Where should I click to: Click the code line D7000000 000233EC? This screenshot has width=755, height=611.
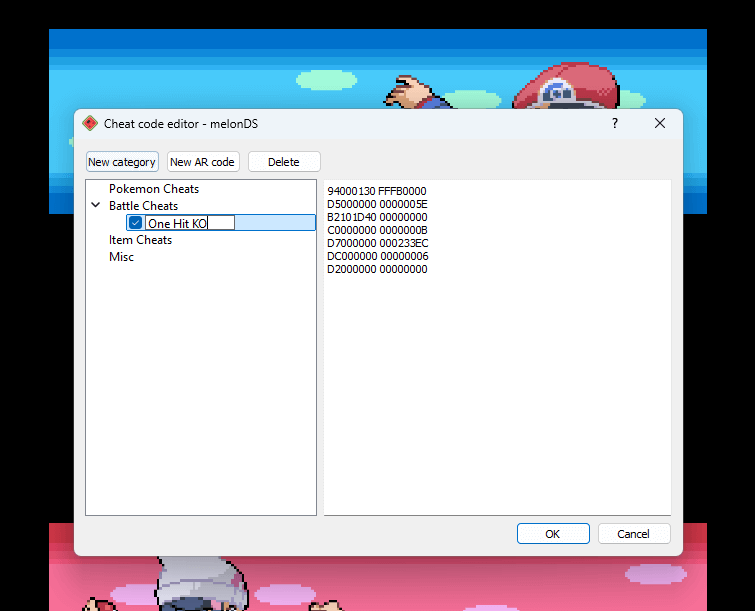point(377,243)
